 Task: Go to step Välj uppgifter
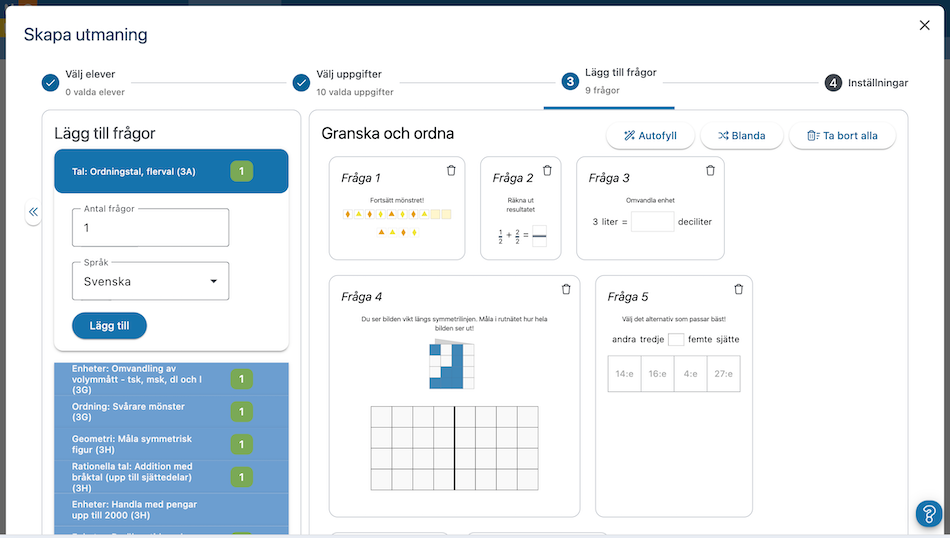click(x=343, y=82)
